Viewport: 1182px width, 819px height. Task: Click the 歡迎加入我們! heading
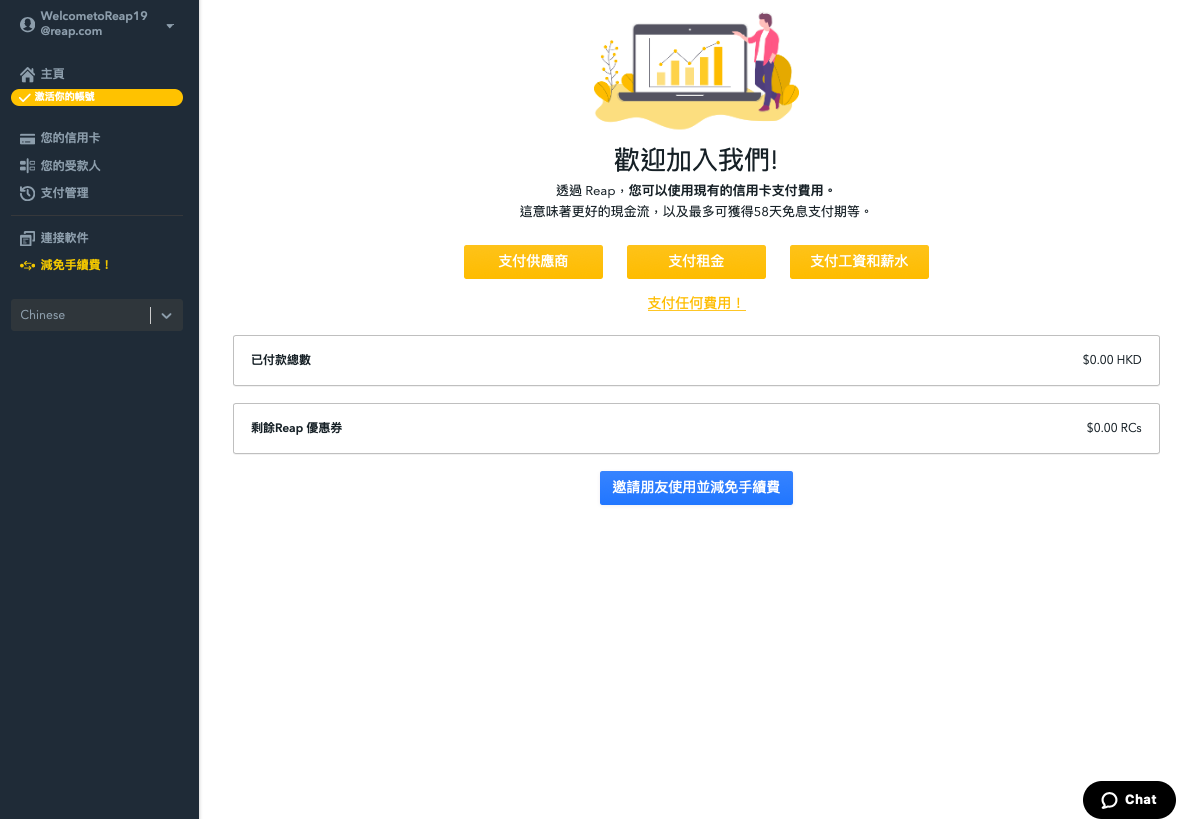(696, 160)
